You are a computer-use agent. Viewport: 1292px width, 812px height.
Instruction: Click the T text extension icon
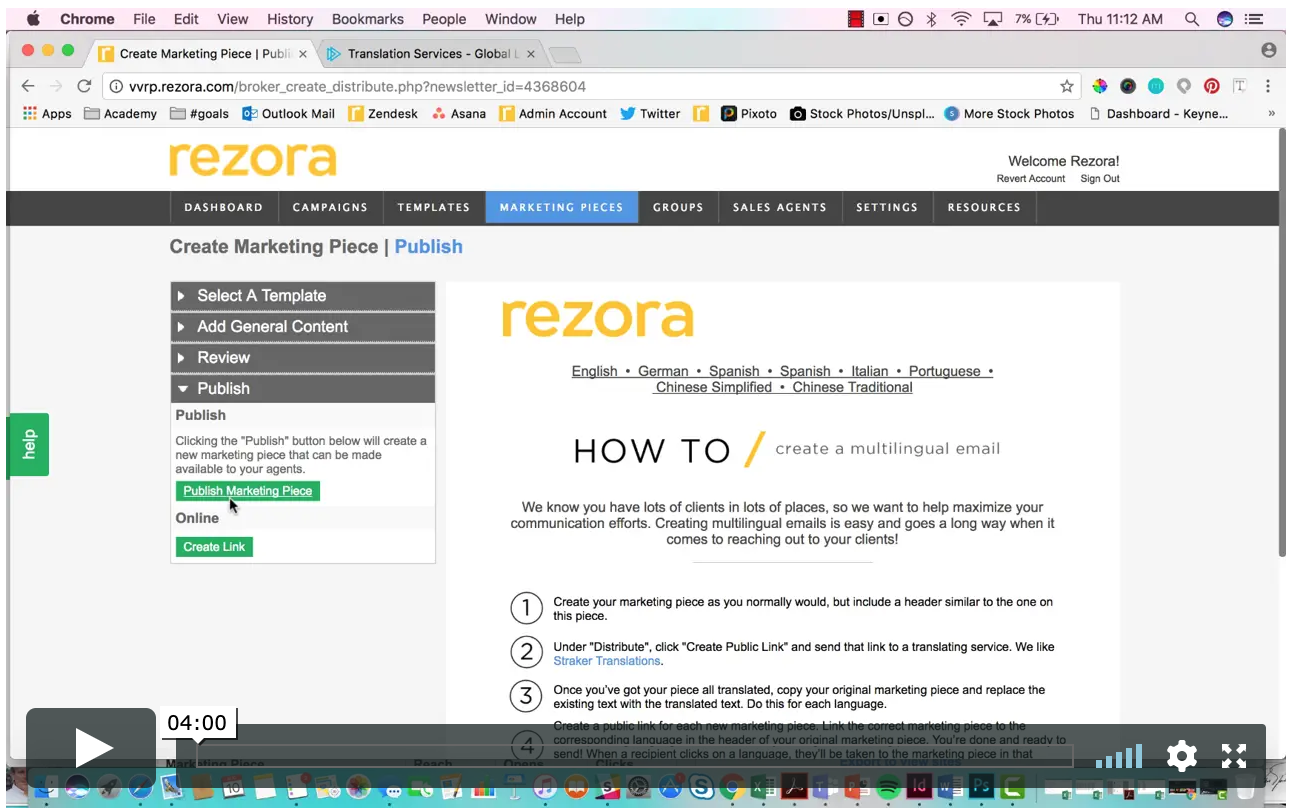pos(1240,86)
